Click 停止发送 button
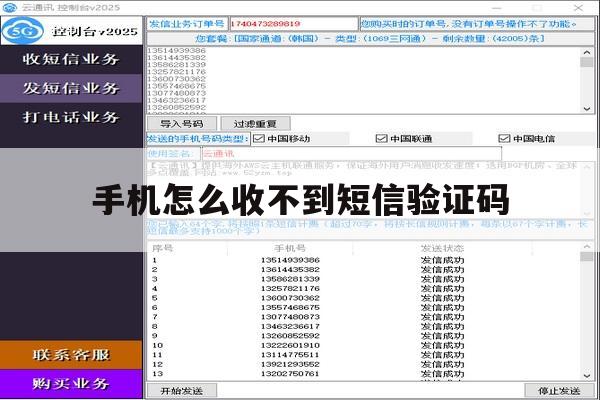 [559, 391]
